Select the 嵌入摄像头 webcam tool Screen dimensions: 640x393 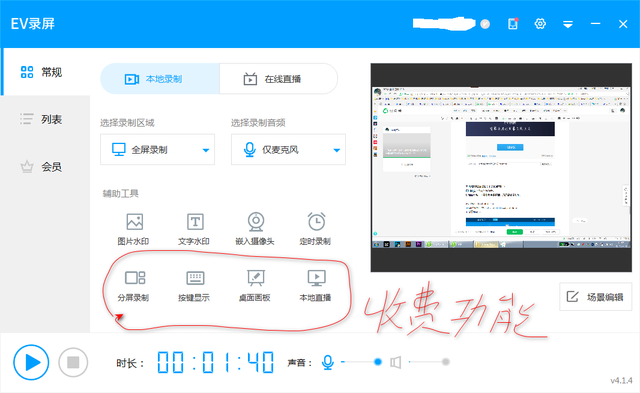[255, 229]
